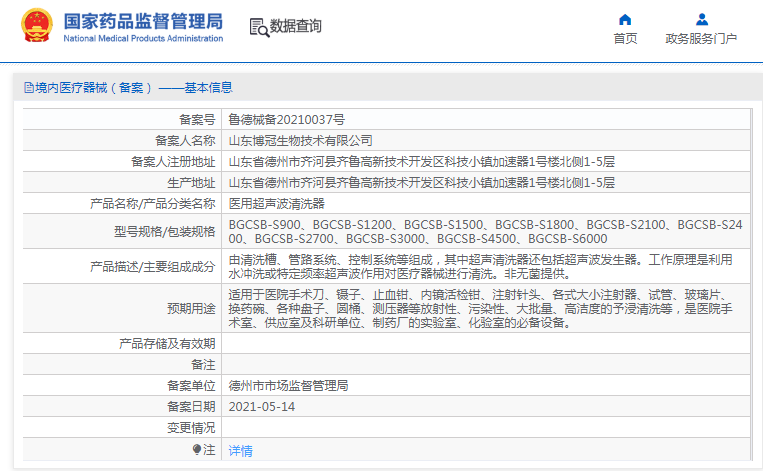Go to 首页 home page link
The image size is (763, 471).
coord(625,38)
